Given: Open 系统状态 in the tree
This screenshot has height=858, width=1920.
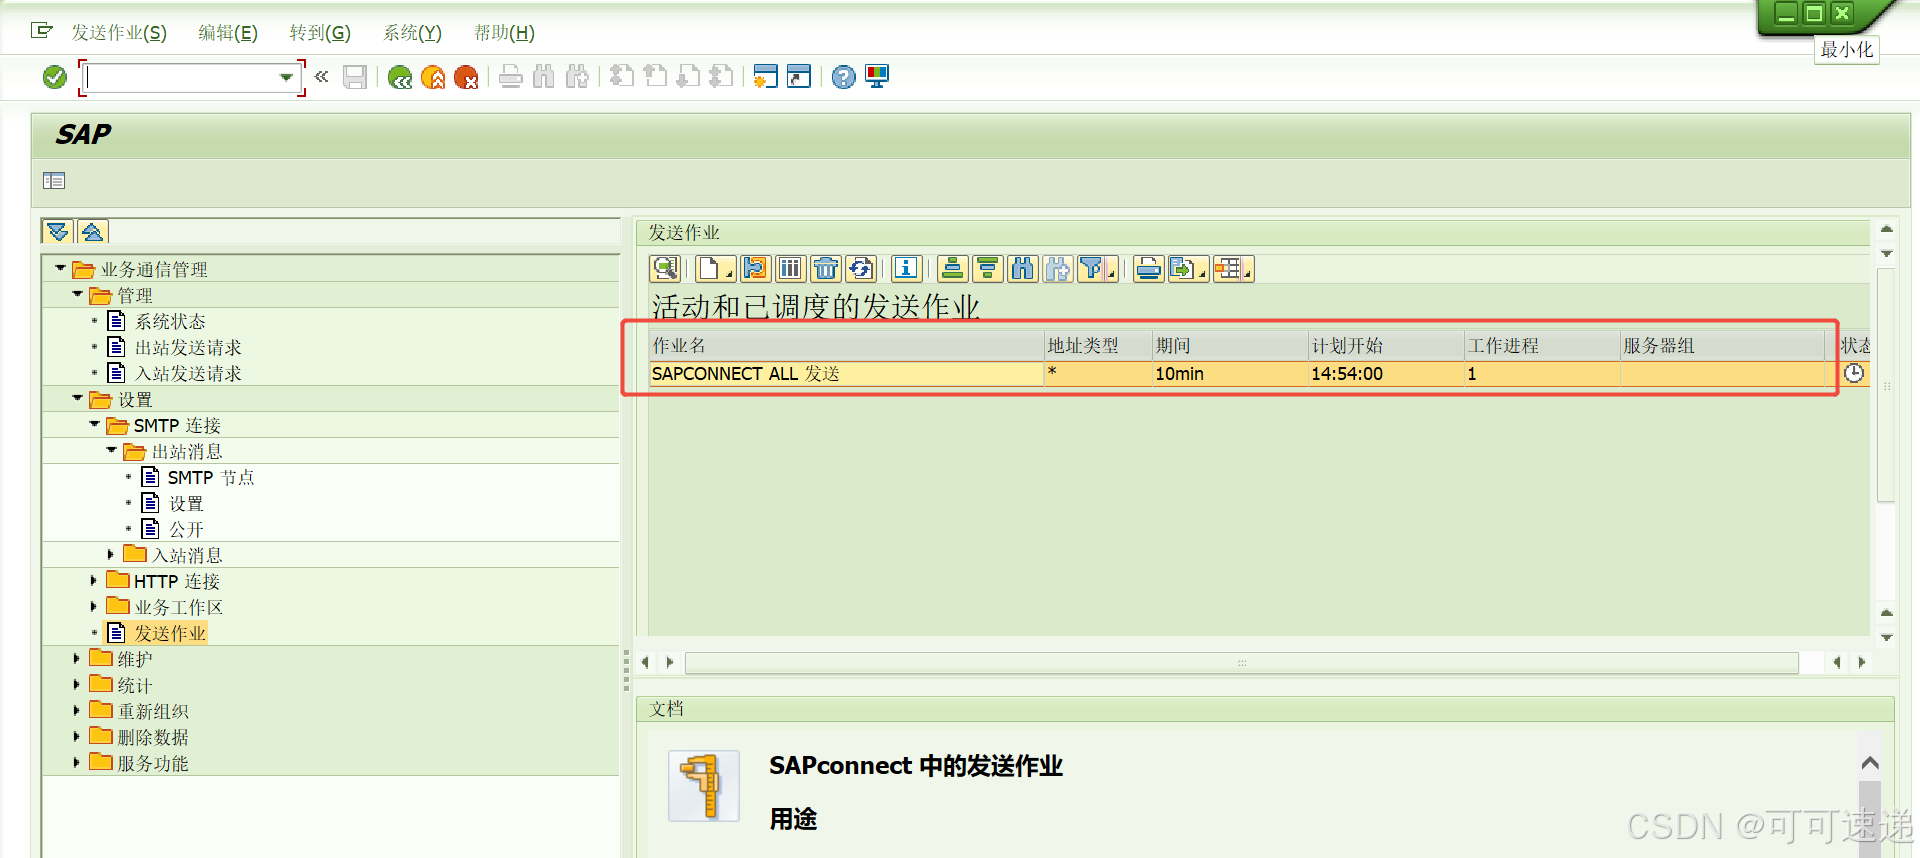Looking at the screenshot, I should point(170,321).
